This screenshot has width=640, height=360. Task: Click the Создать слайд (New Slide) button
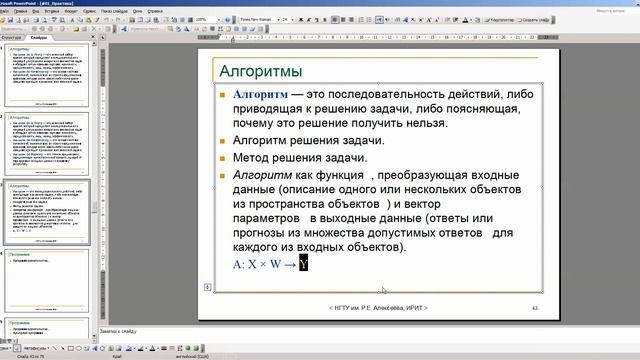(x=533, y=20)
